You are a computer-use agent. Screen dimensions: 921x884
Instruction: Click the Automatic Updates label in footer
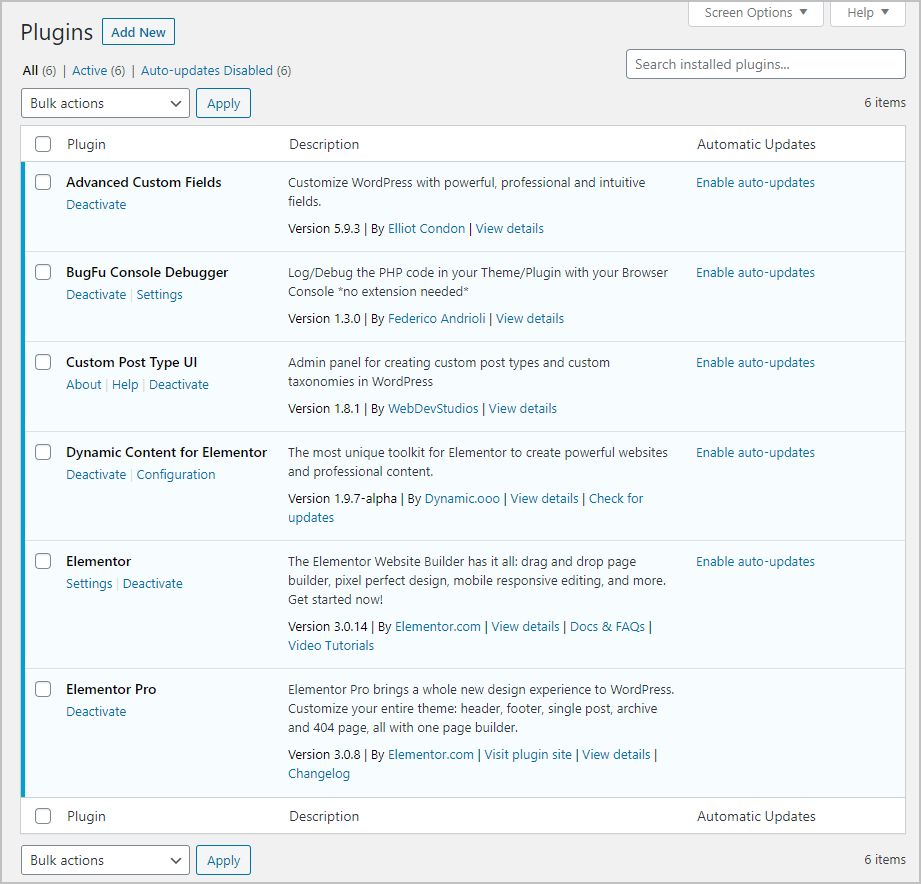click(x=756, y=816)
